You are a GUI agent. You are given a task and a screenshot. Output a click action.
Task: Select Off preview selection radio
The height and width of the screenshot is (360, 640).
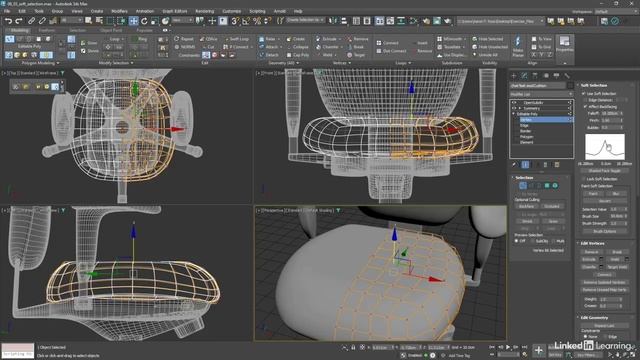[516, 241]
